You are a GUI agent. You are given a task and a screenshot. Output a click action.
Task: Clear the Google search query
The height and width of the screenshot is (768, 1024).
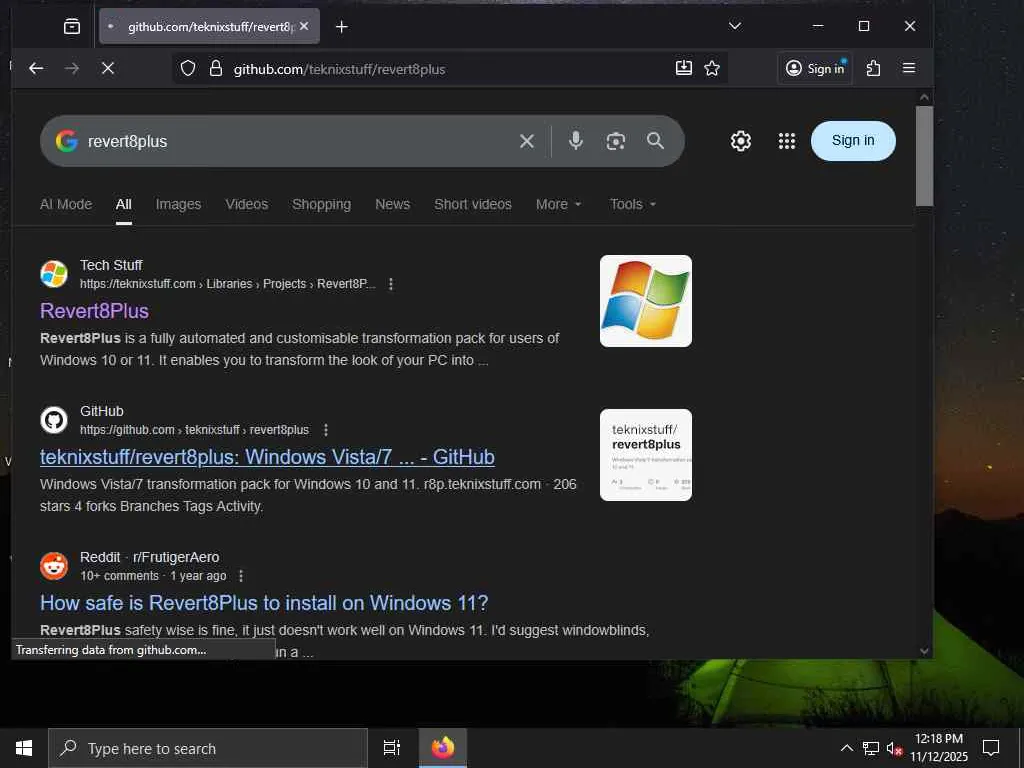(526, 141)
